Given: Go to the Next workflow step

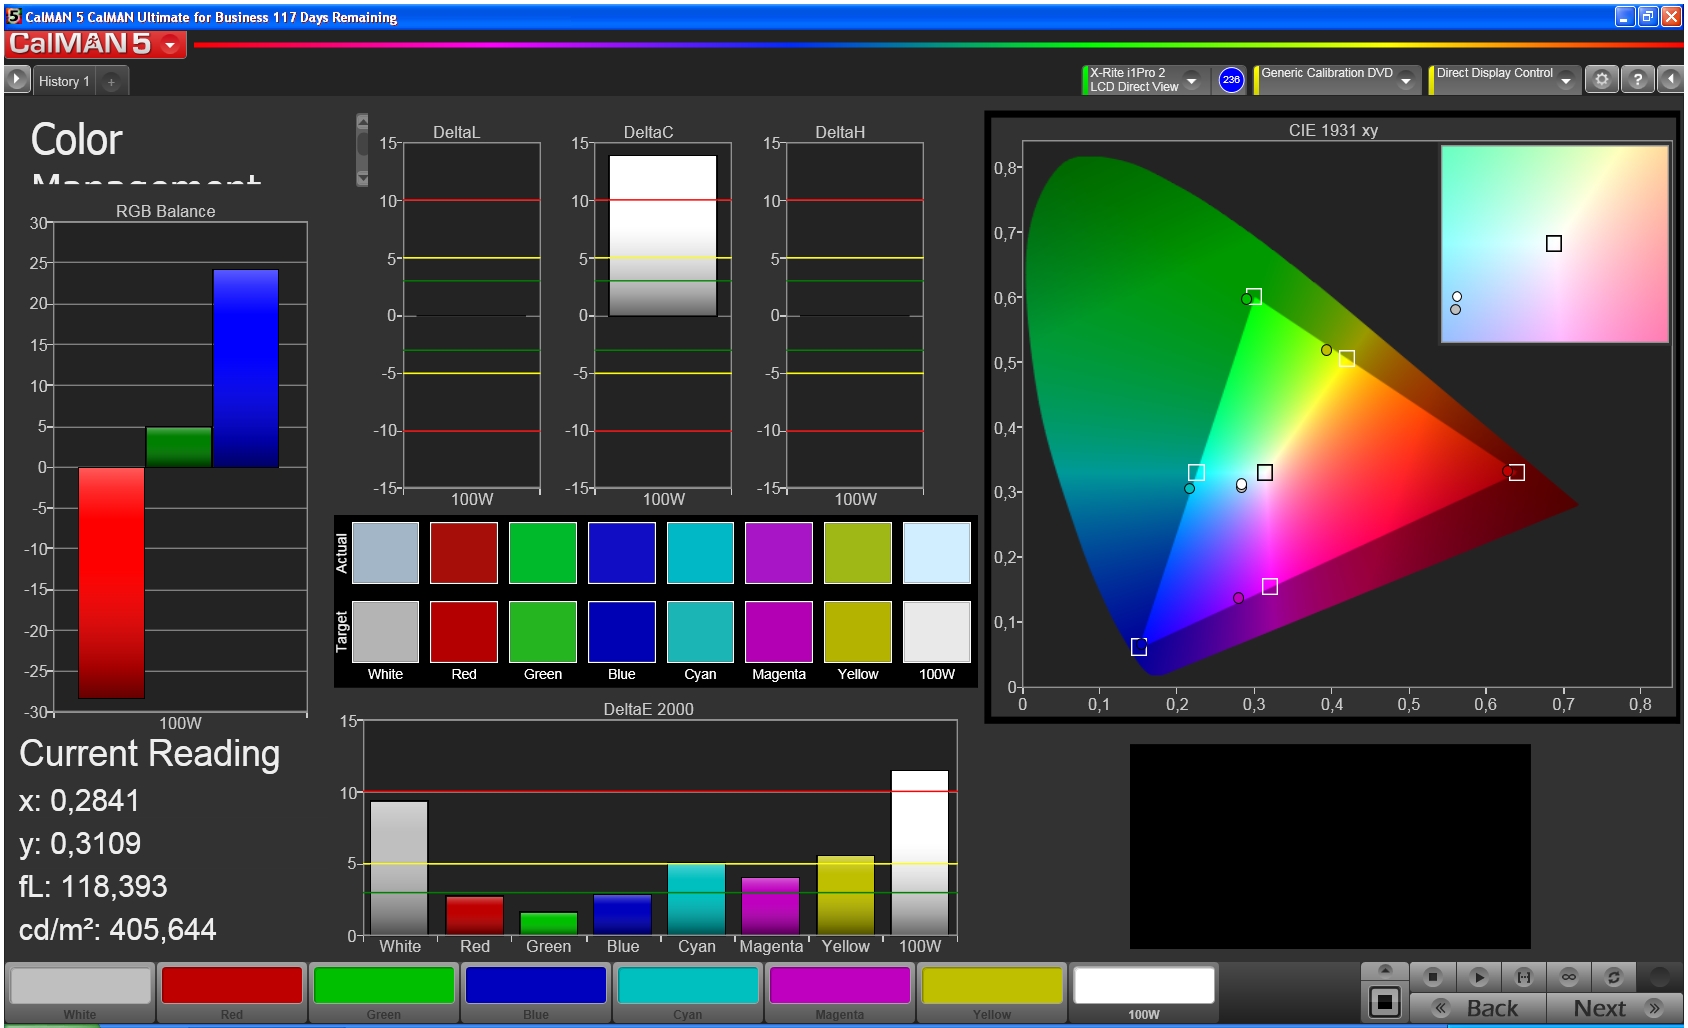Looking at the screenshot, I should click(x=1615, y=1008).
